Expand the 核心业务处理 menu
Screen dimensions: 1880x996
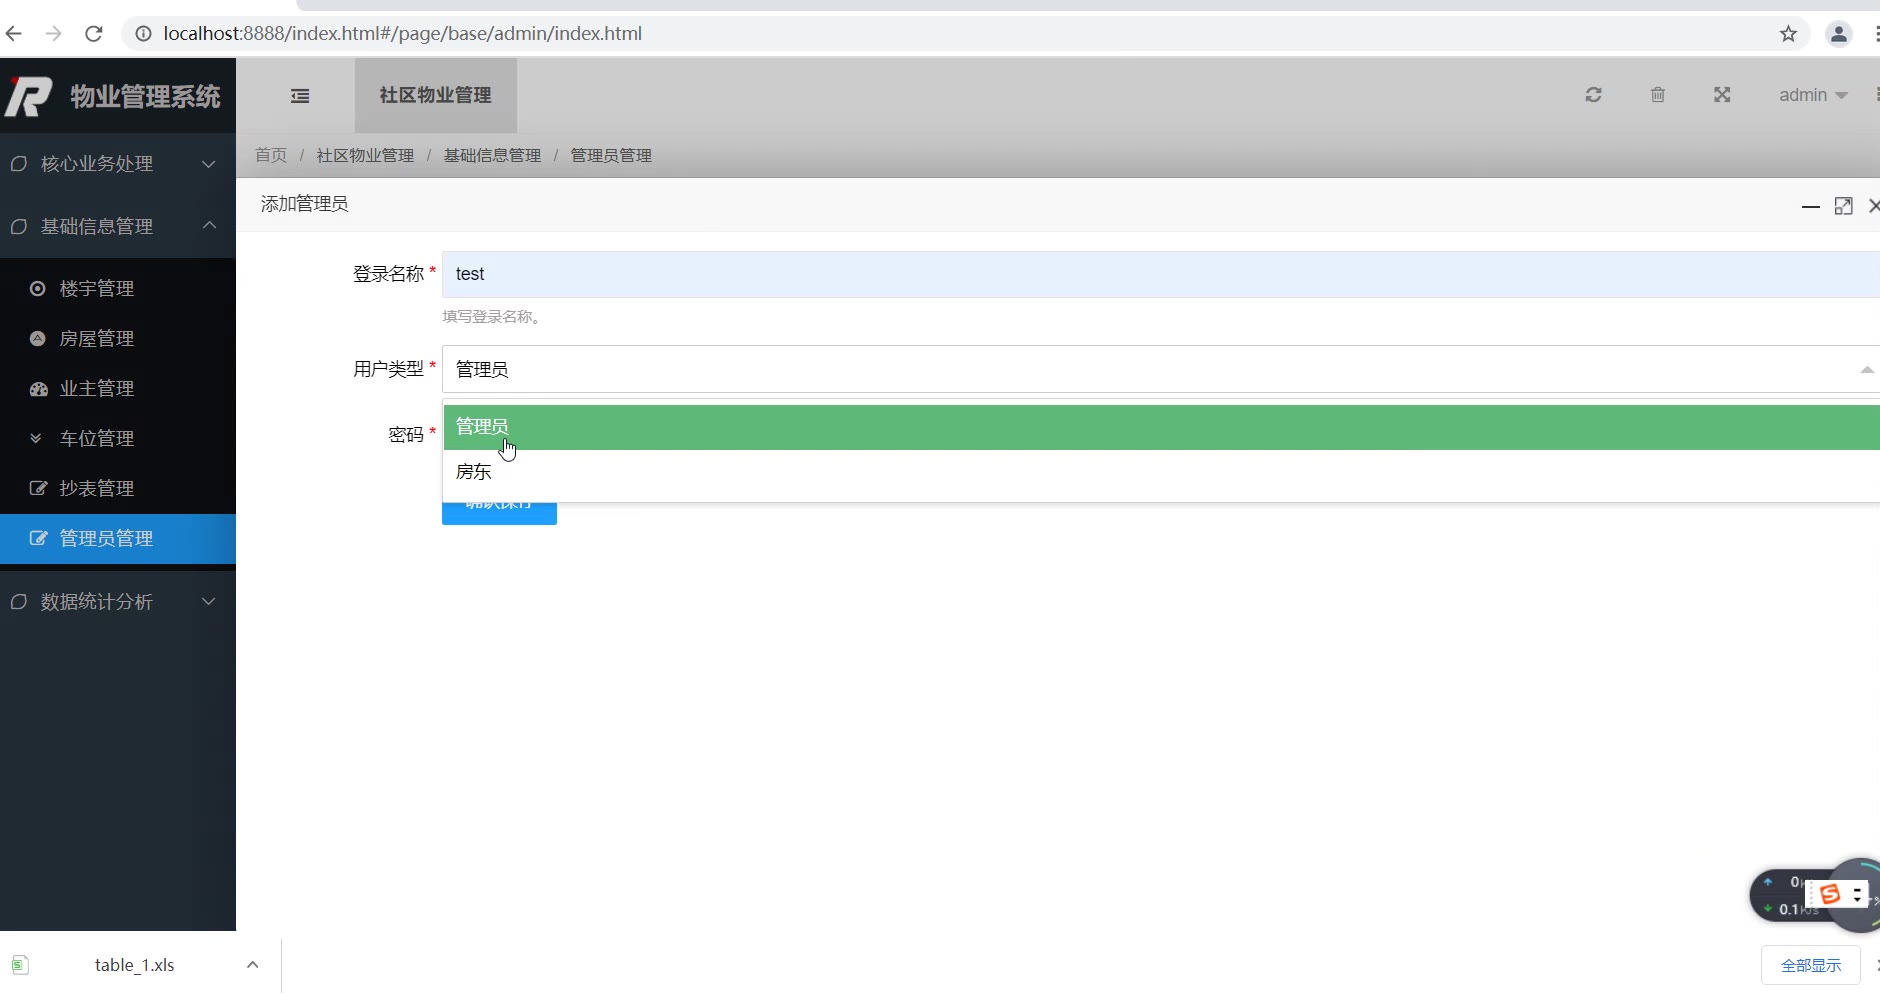coord(118,164)
